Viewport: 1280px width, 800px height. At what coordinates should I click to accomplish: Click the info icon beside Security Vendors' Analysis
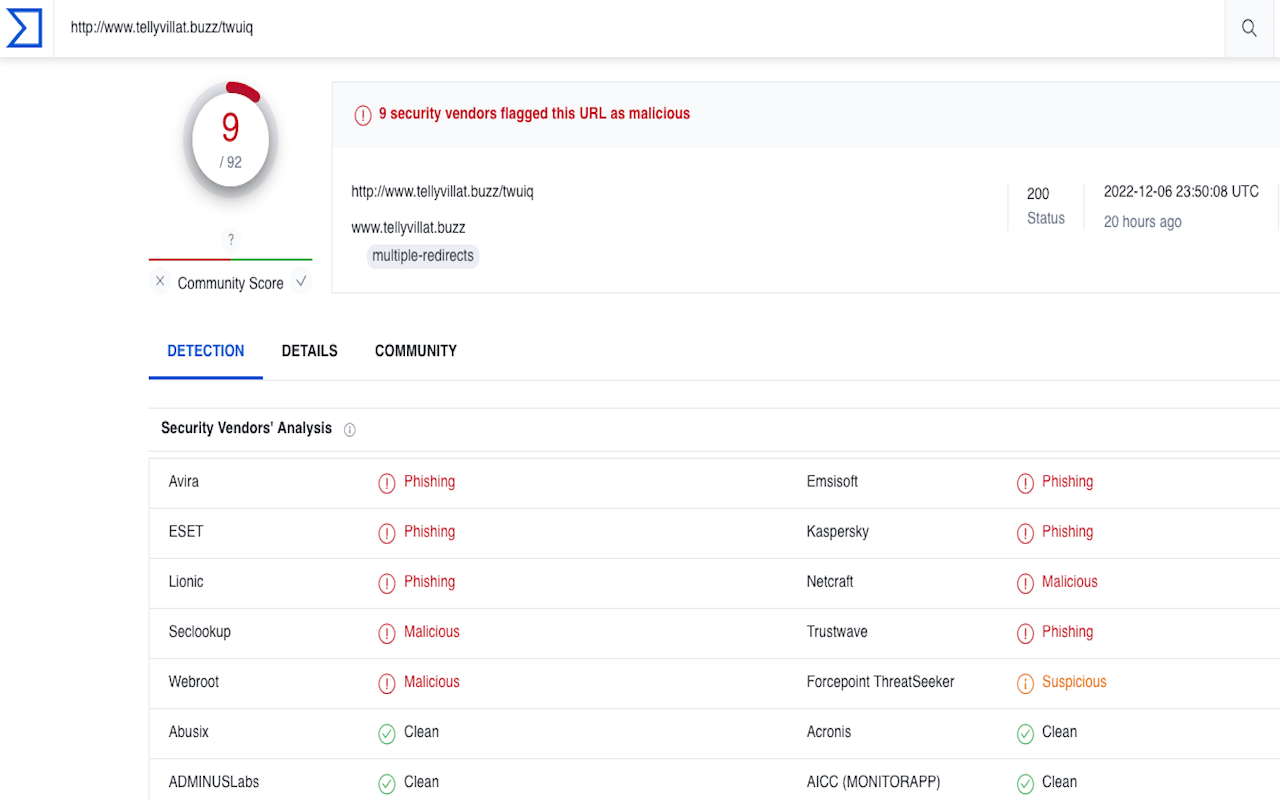click(350, 430)
